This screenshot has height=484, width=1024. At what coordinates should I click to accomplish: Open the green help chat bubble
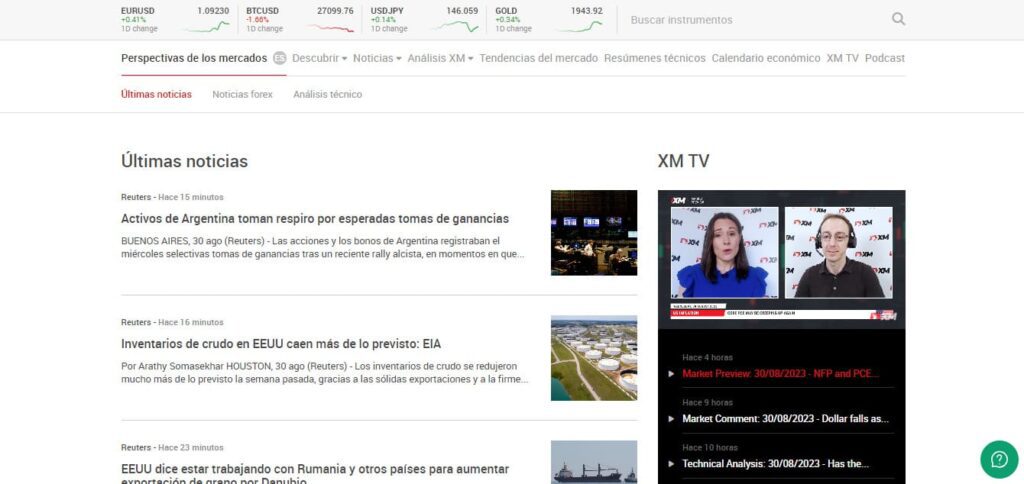pos(998,459)
